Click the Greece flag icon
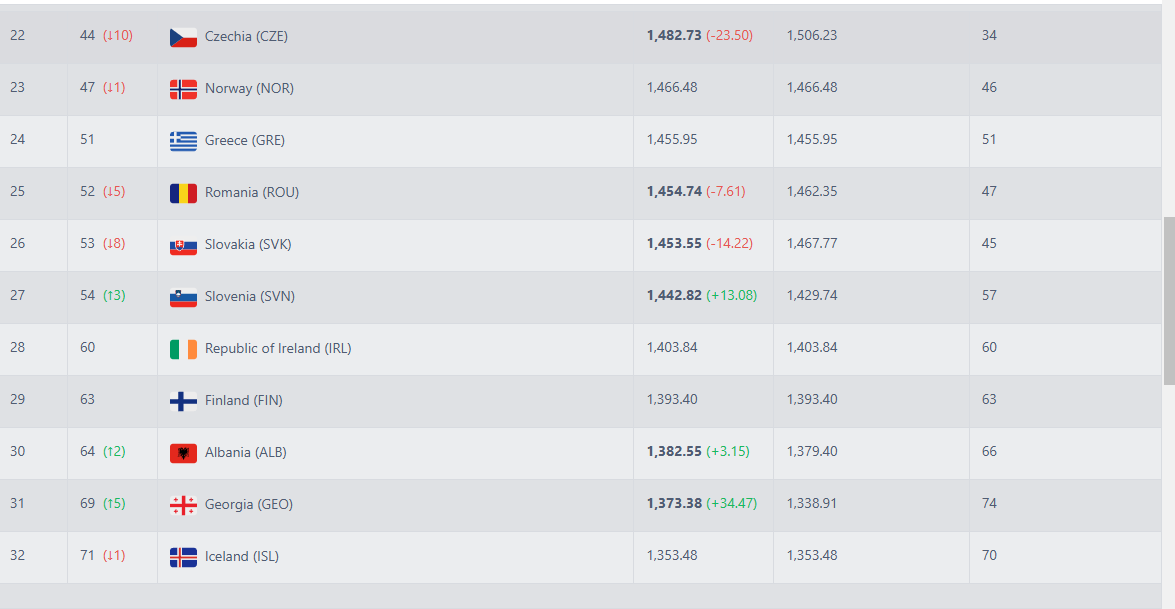The image size is (1175, 609). [x=183, y=141]
